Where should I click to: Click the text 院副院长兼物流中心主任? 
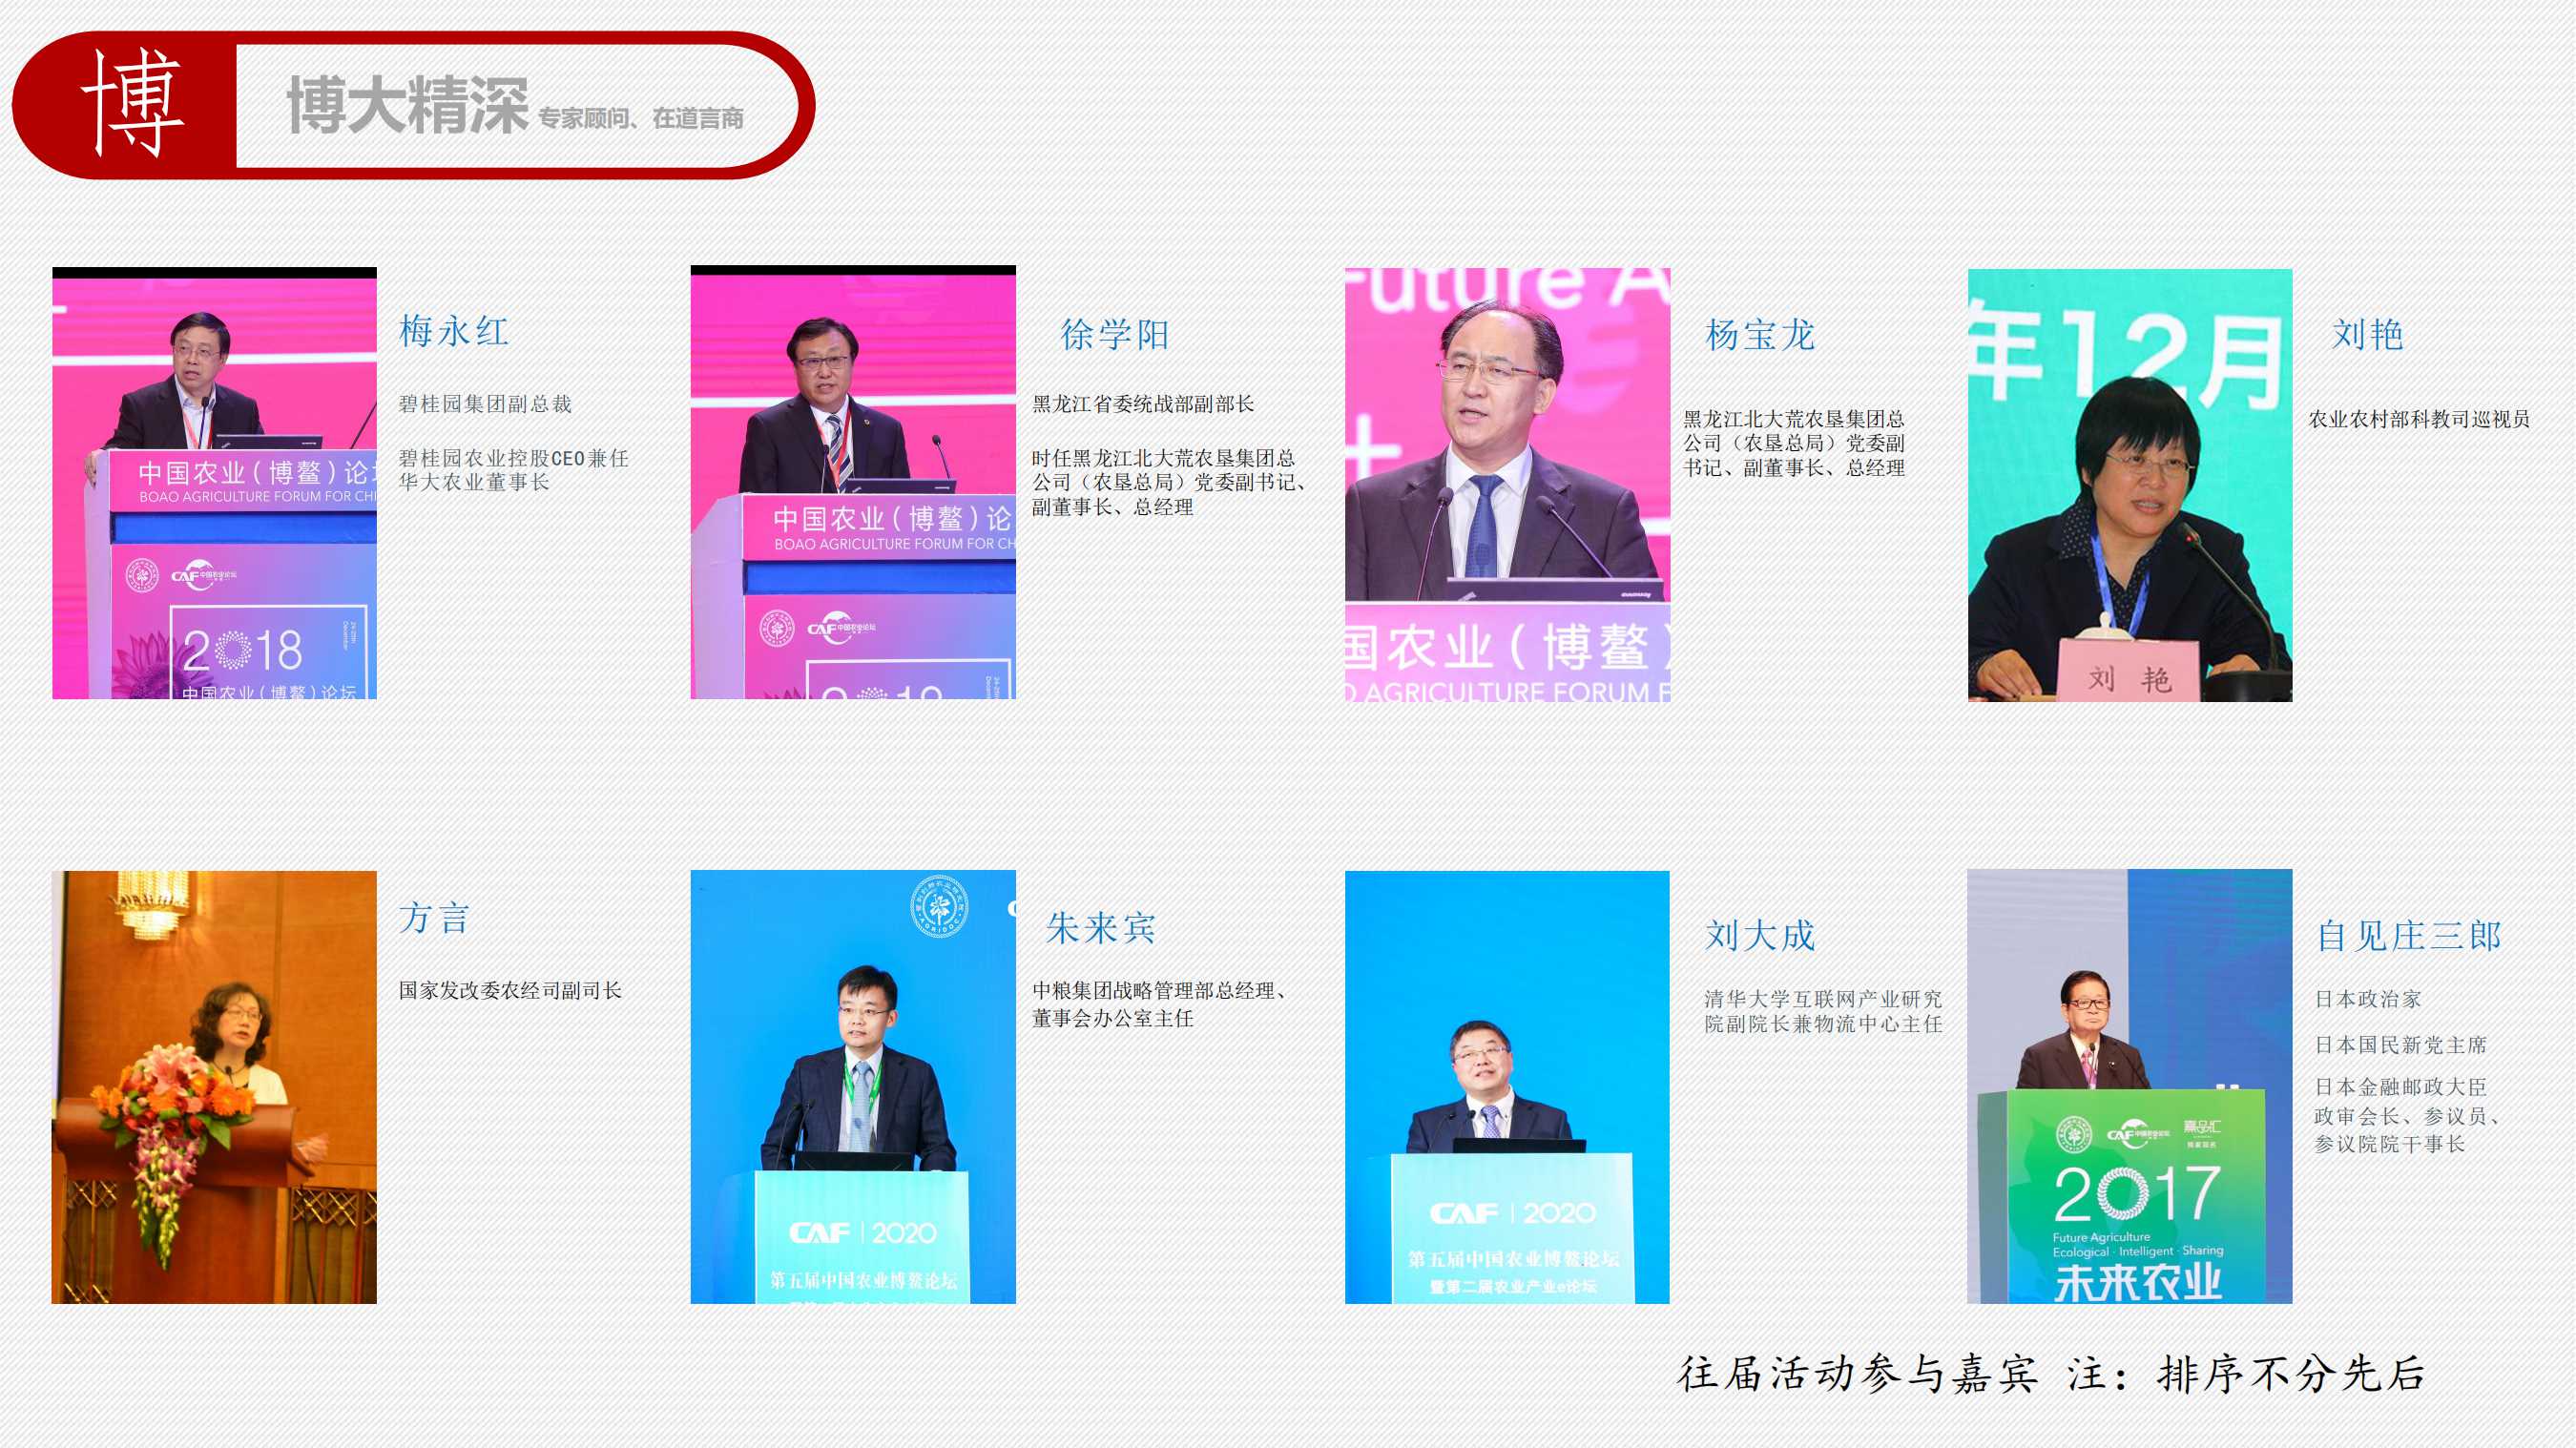[1823, 1023]
